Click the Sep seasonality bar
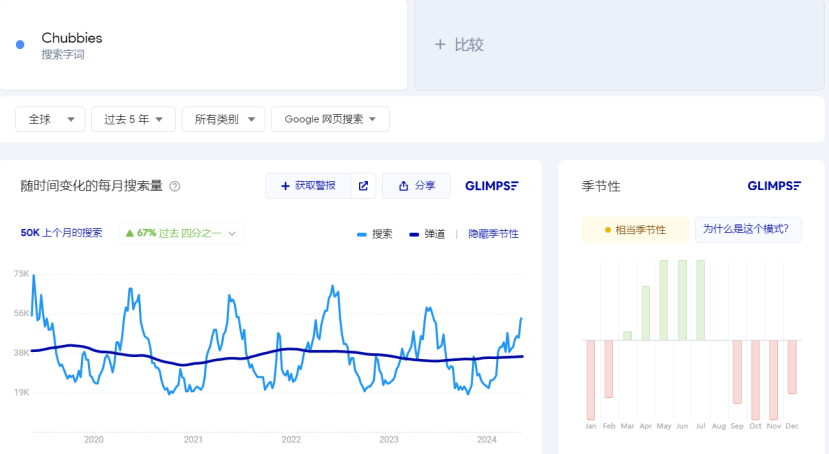 click(737, 372)
